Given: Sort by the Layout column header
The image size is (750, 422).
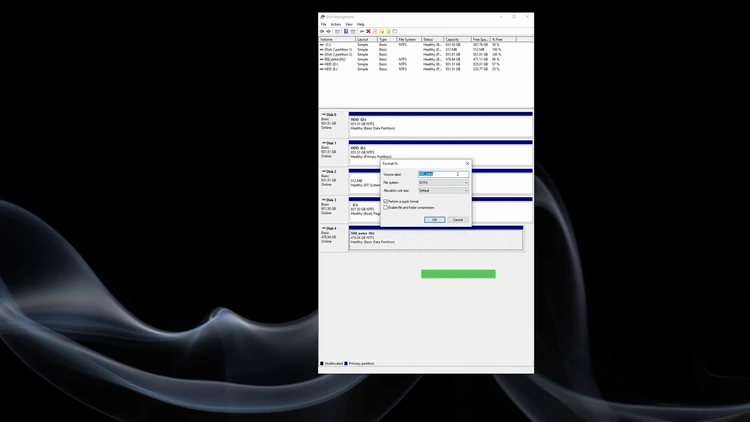Looking at the screenshot, I should click(x=366, y=39).
